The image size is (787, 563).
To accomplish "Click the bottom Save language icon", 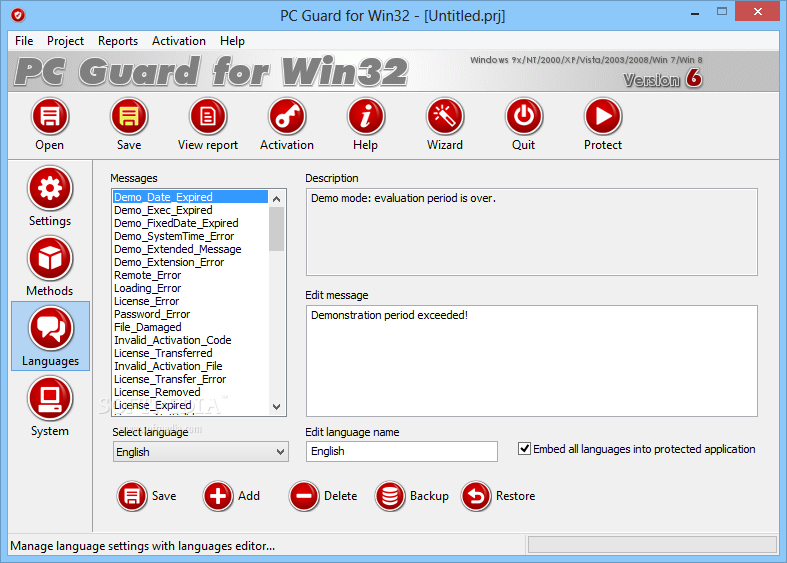I will point(132,496).
